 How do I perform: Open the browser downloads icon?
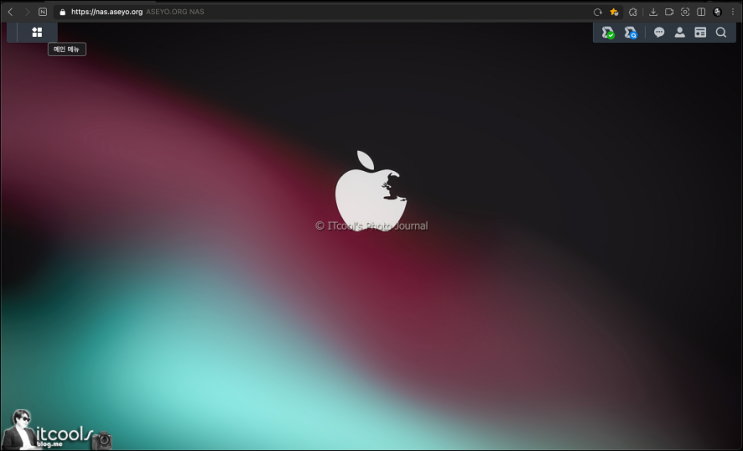(653, 12)
